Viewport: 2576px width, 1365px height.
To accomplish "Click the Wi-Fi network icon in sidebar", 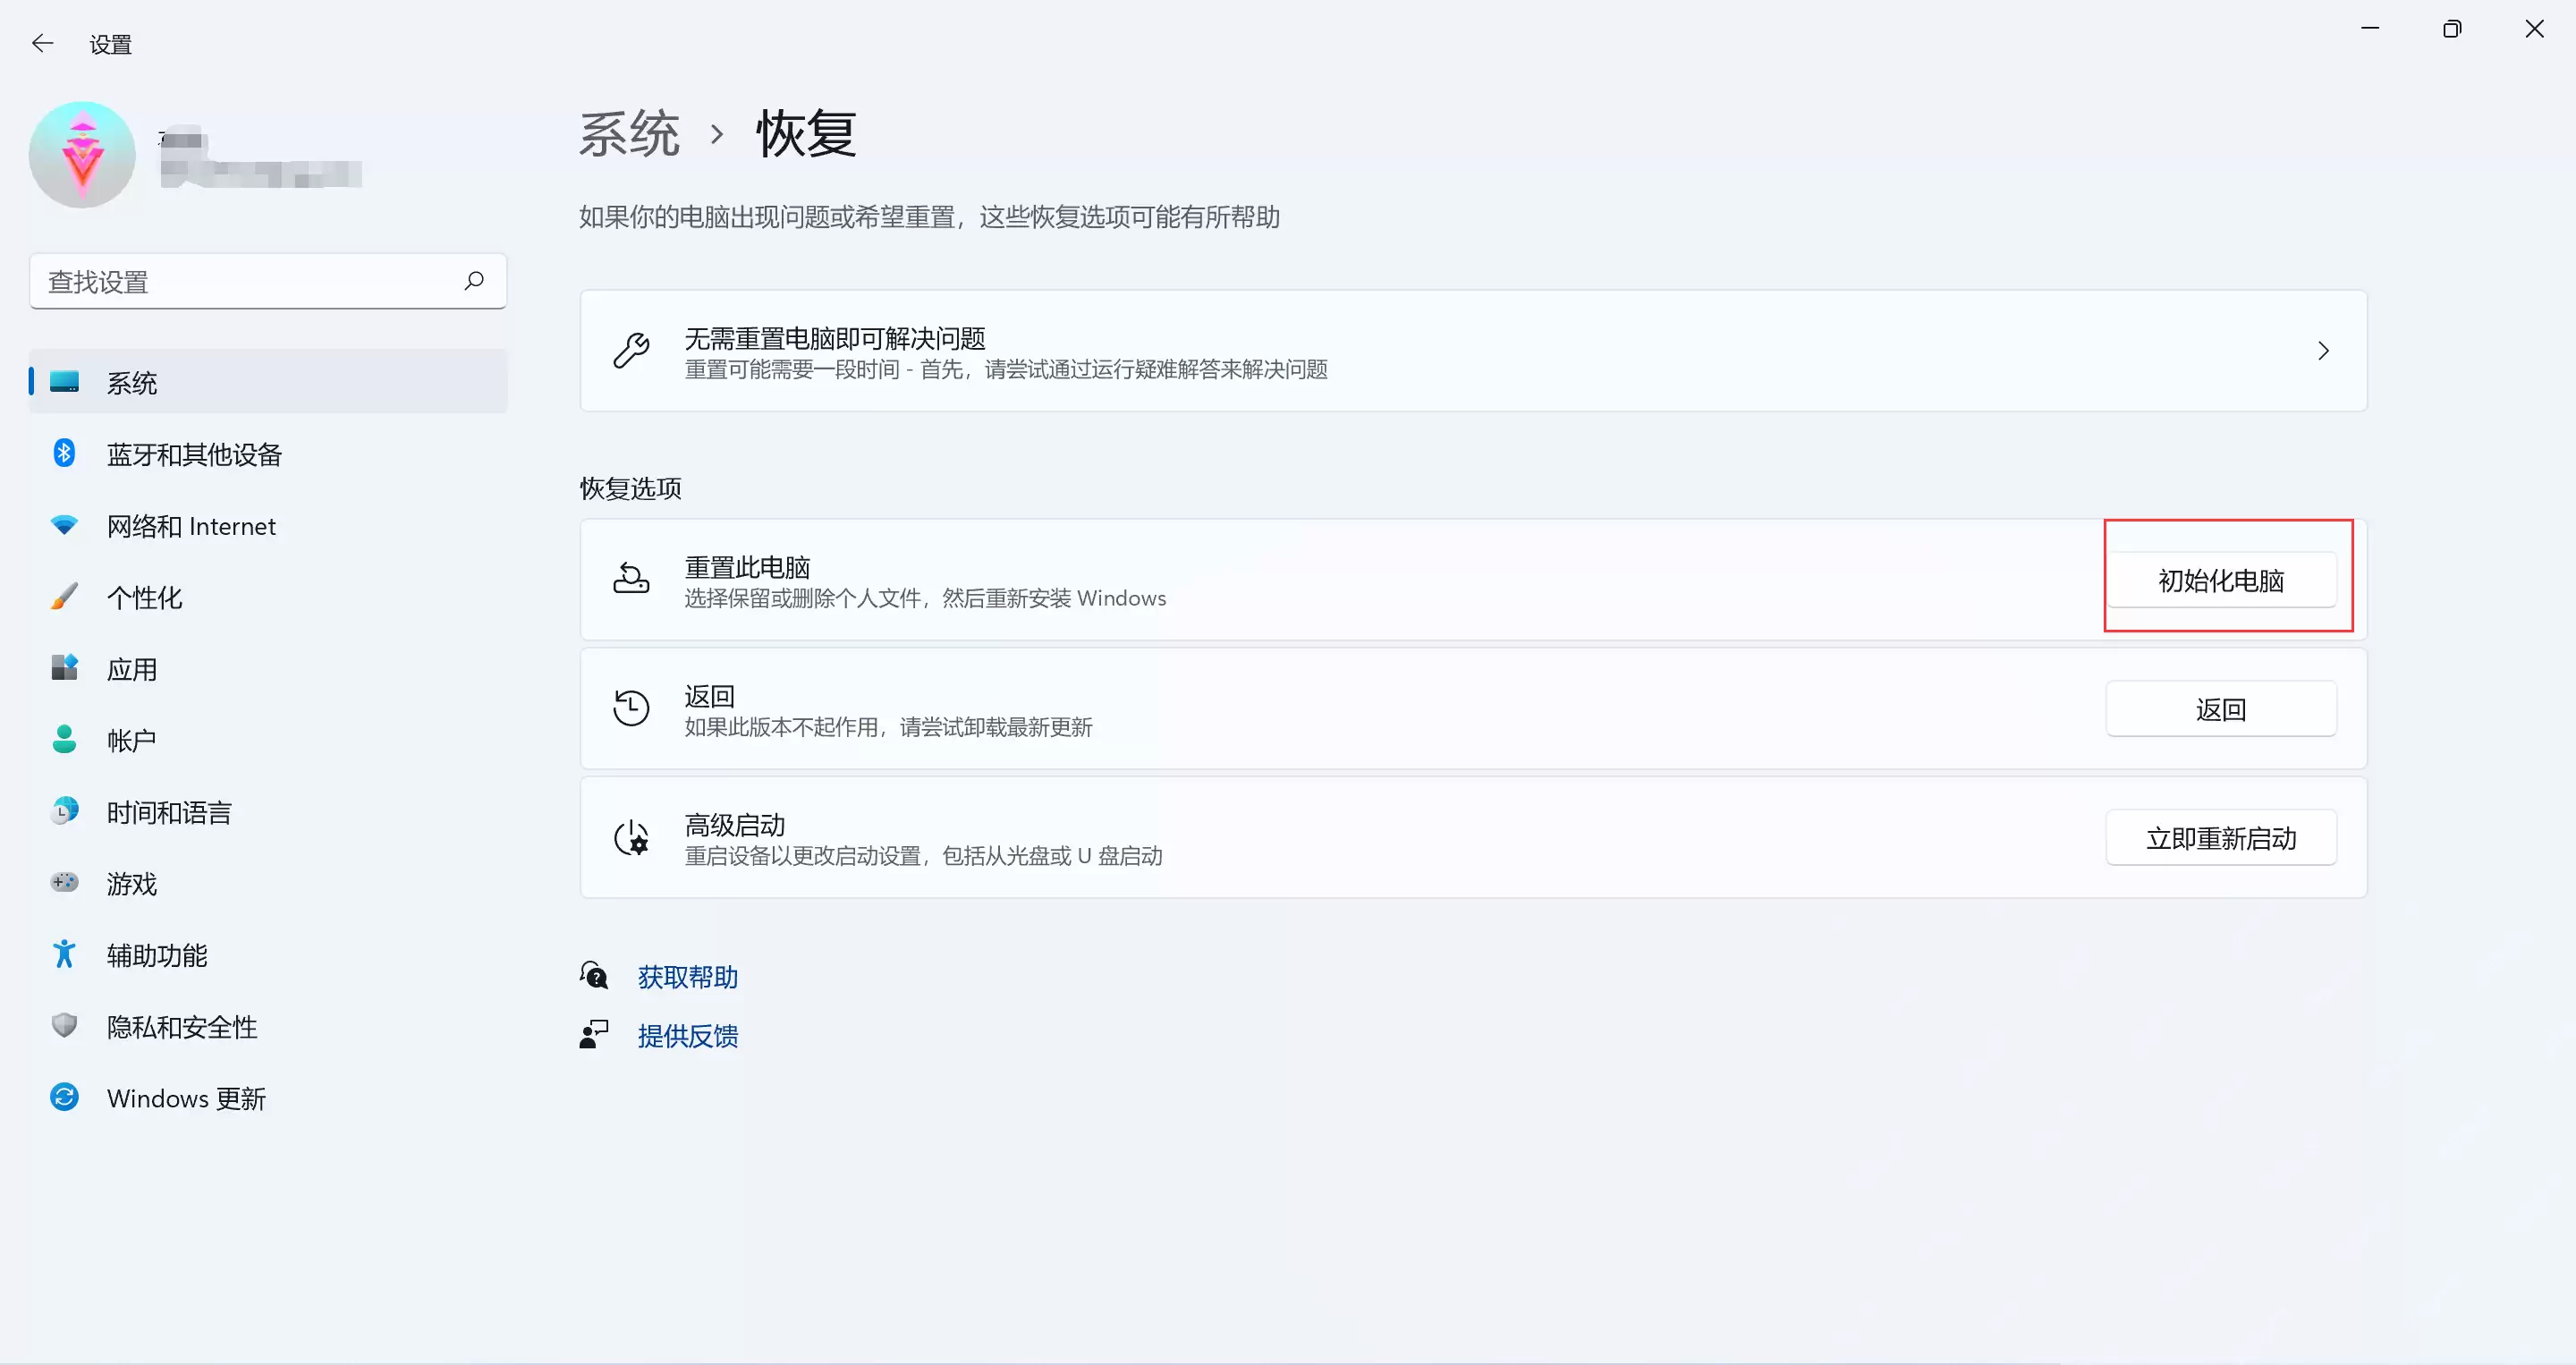I will [65, 525].
